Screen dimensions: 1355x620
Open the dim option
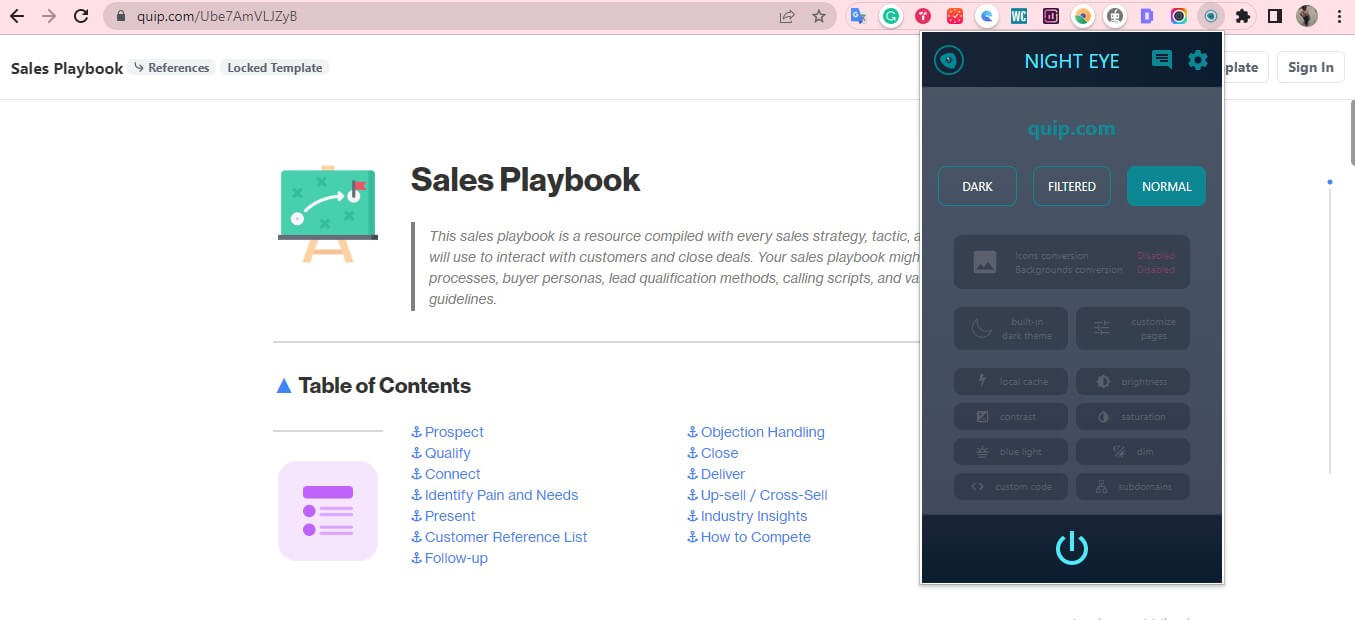point(1133,451)
